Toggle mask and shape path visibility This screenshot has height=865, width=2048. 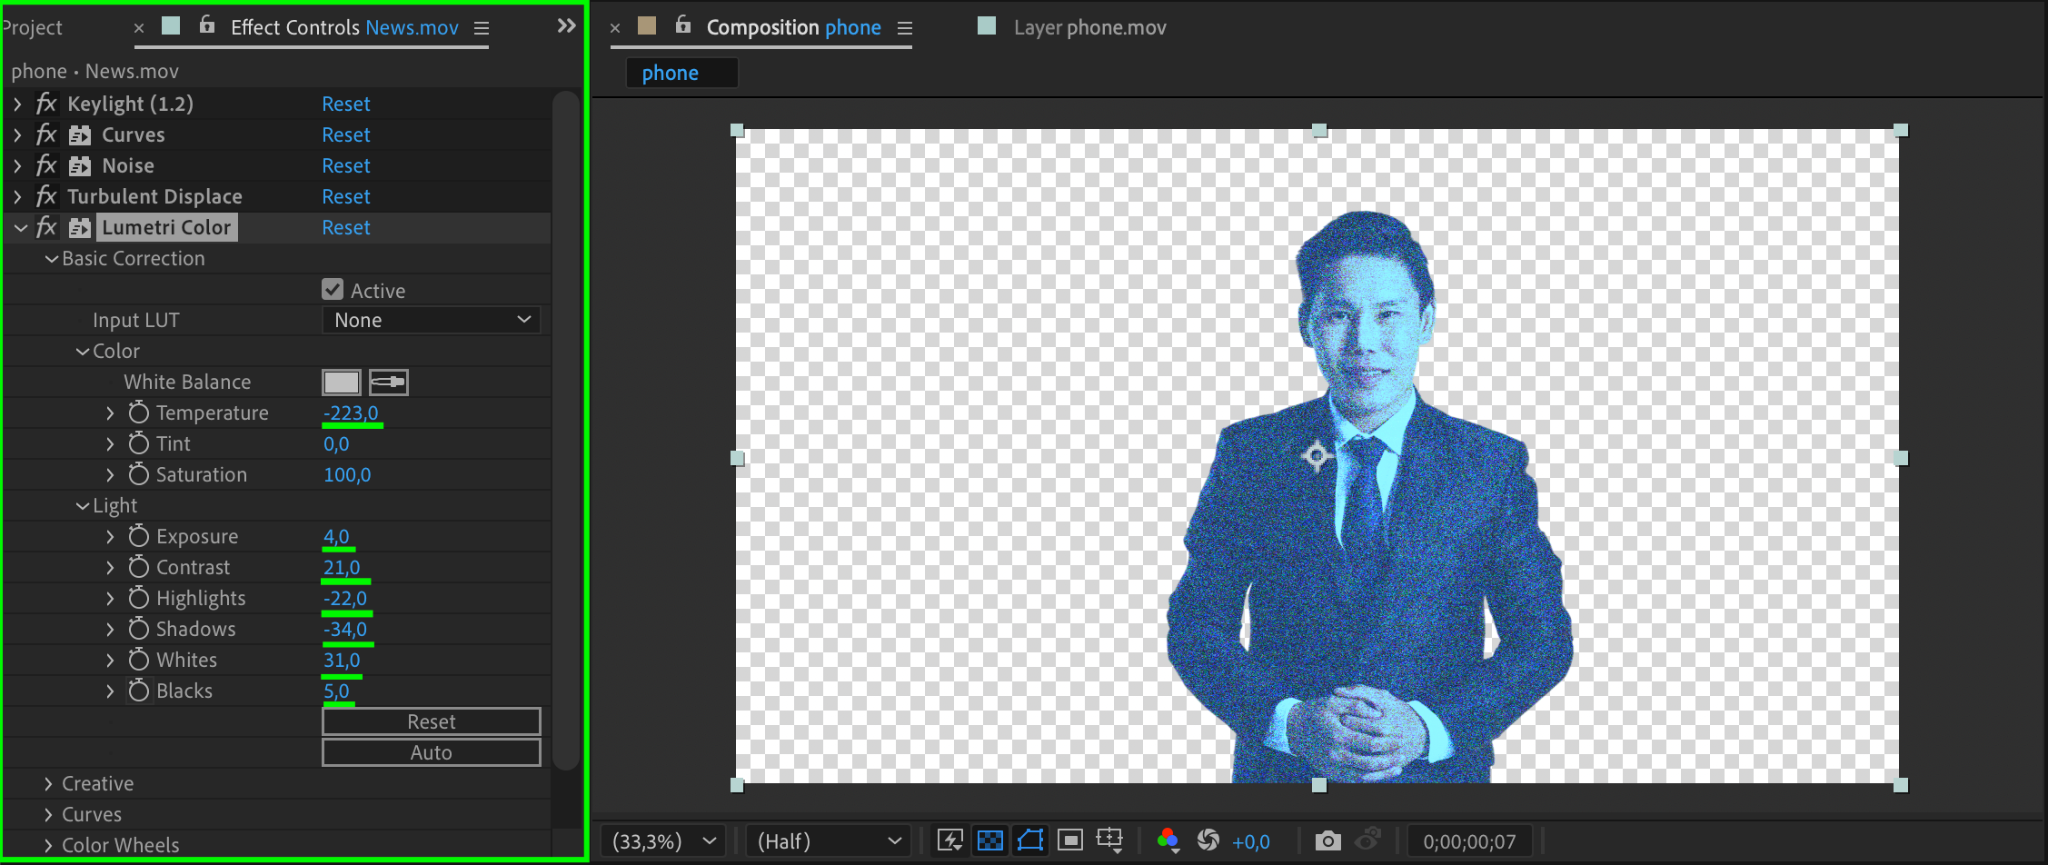point(1030,841)
